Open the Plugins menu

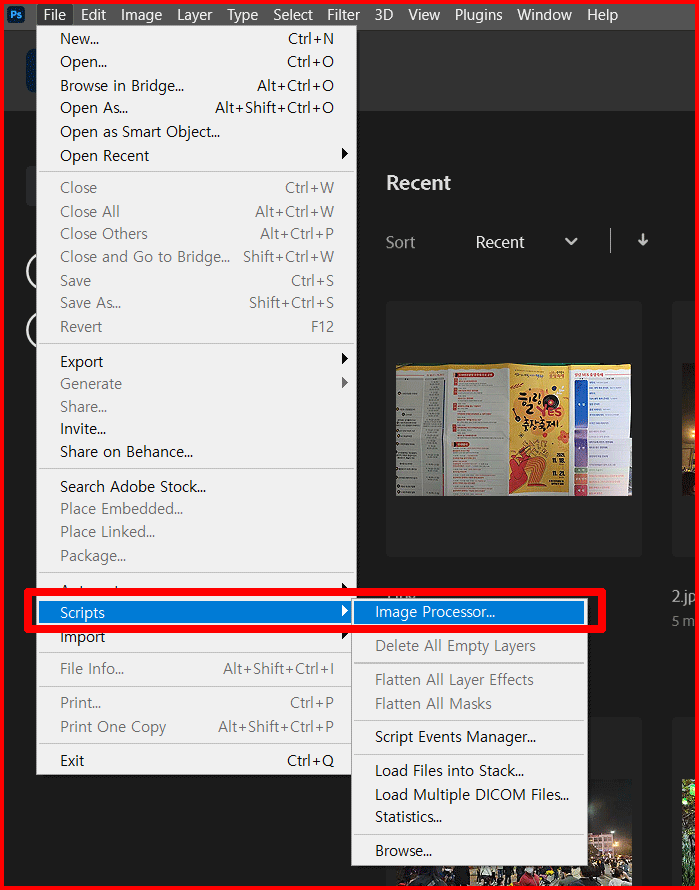click(x=478, y=15)
